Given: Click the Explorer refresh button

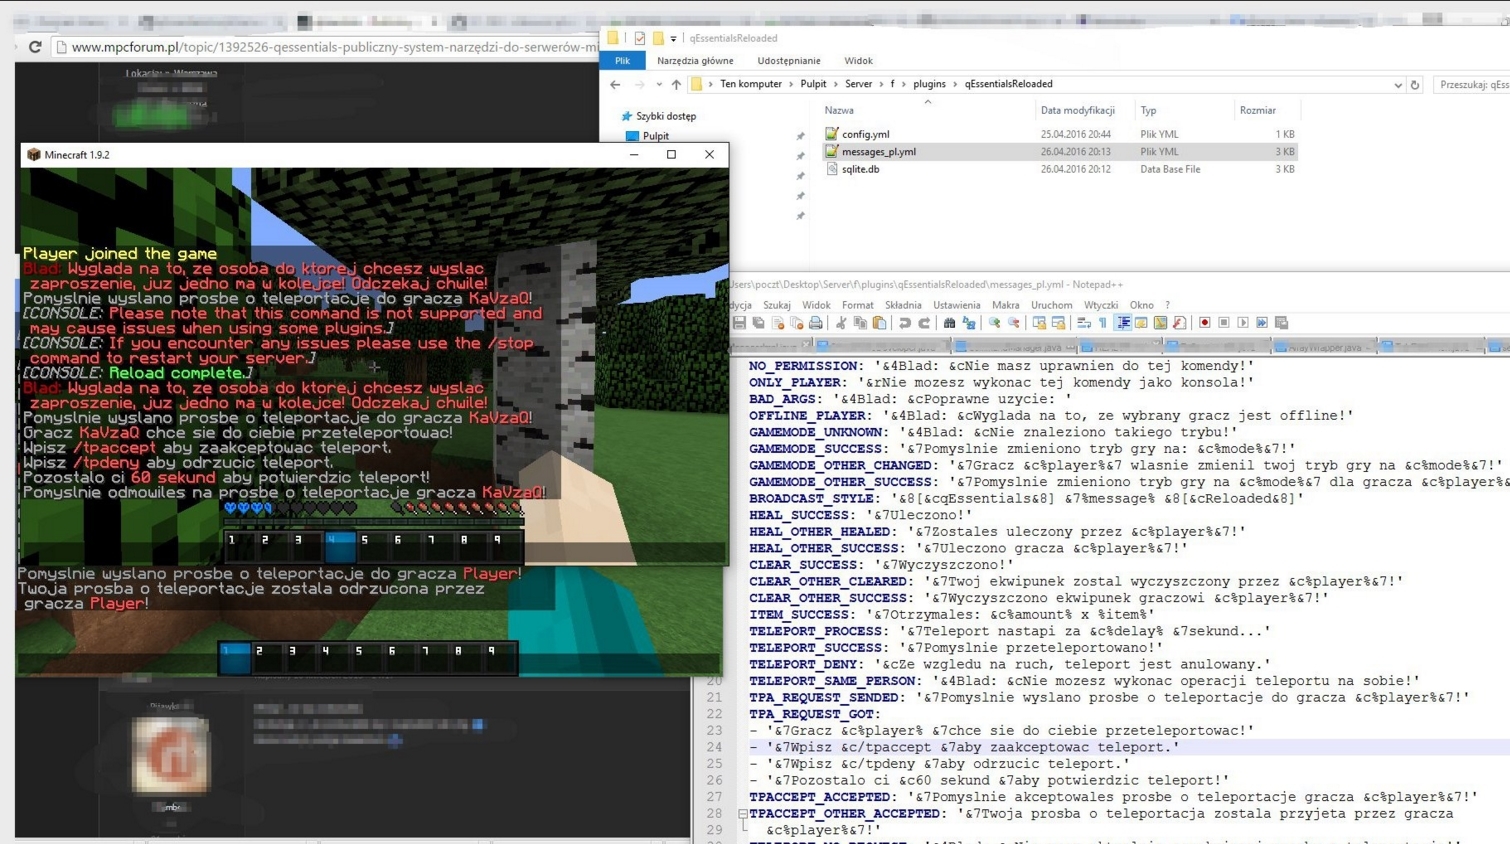Looking at the screenshot, I should pyautogui.click(x=1415, y=85).
